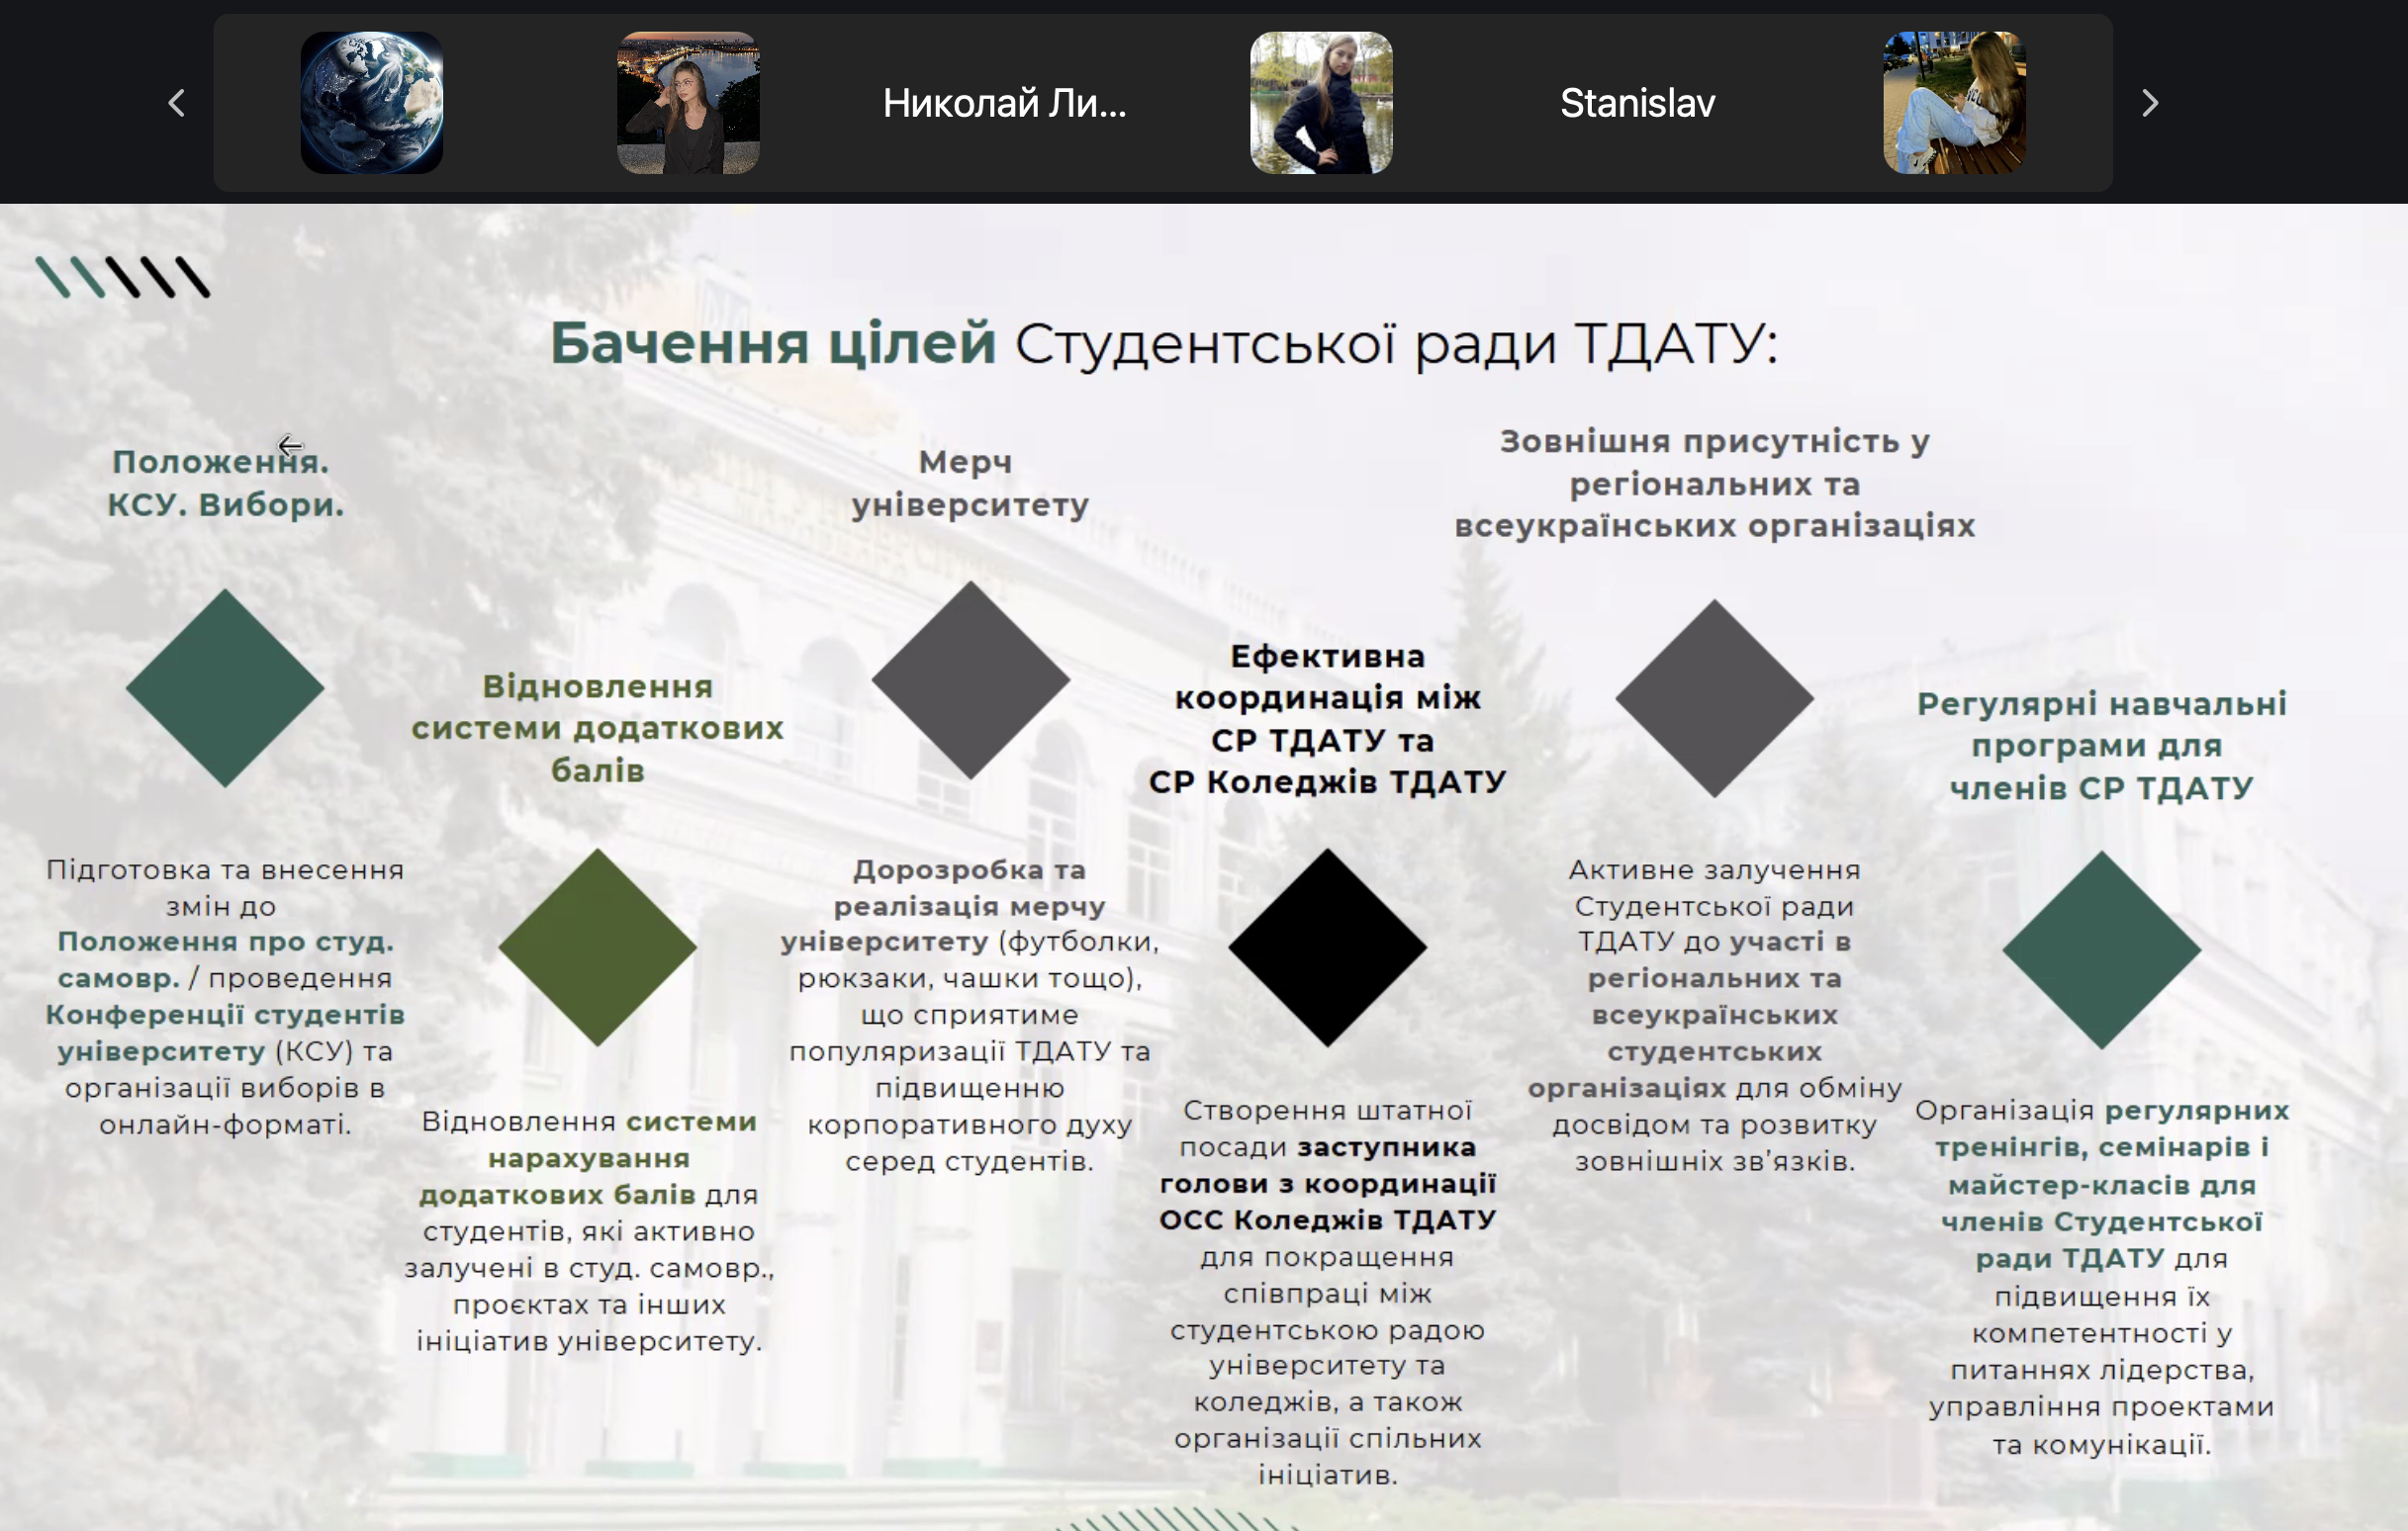Click the gray diamond under Зовнішня присутність heading
Viewport: 2408px width, 1531px height.
(x=1714, y=698)
